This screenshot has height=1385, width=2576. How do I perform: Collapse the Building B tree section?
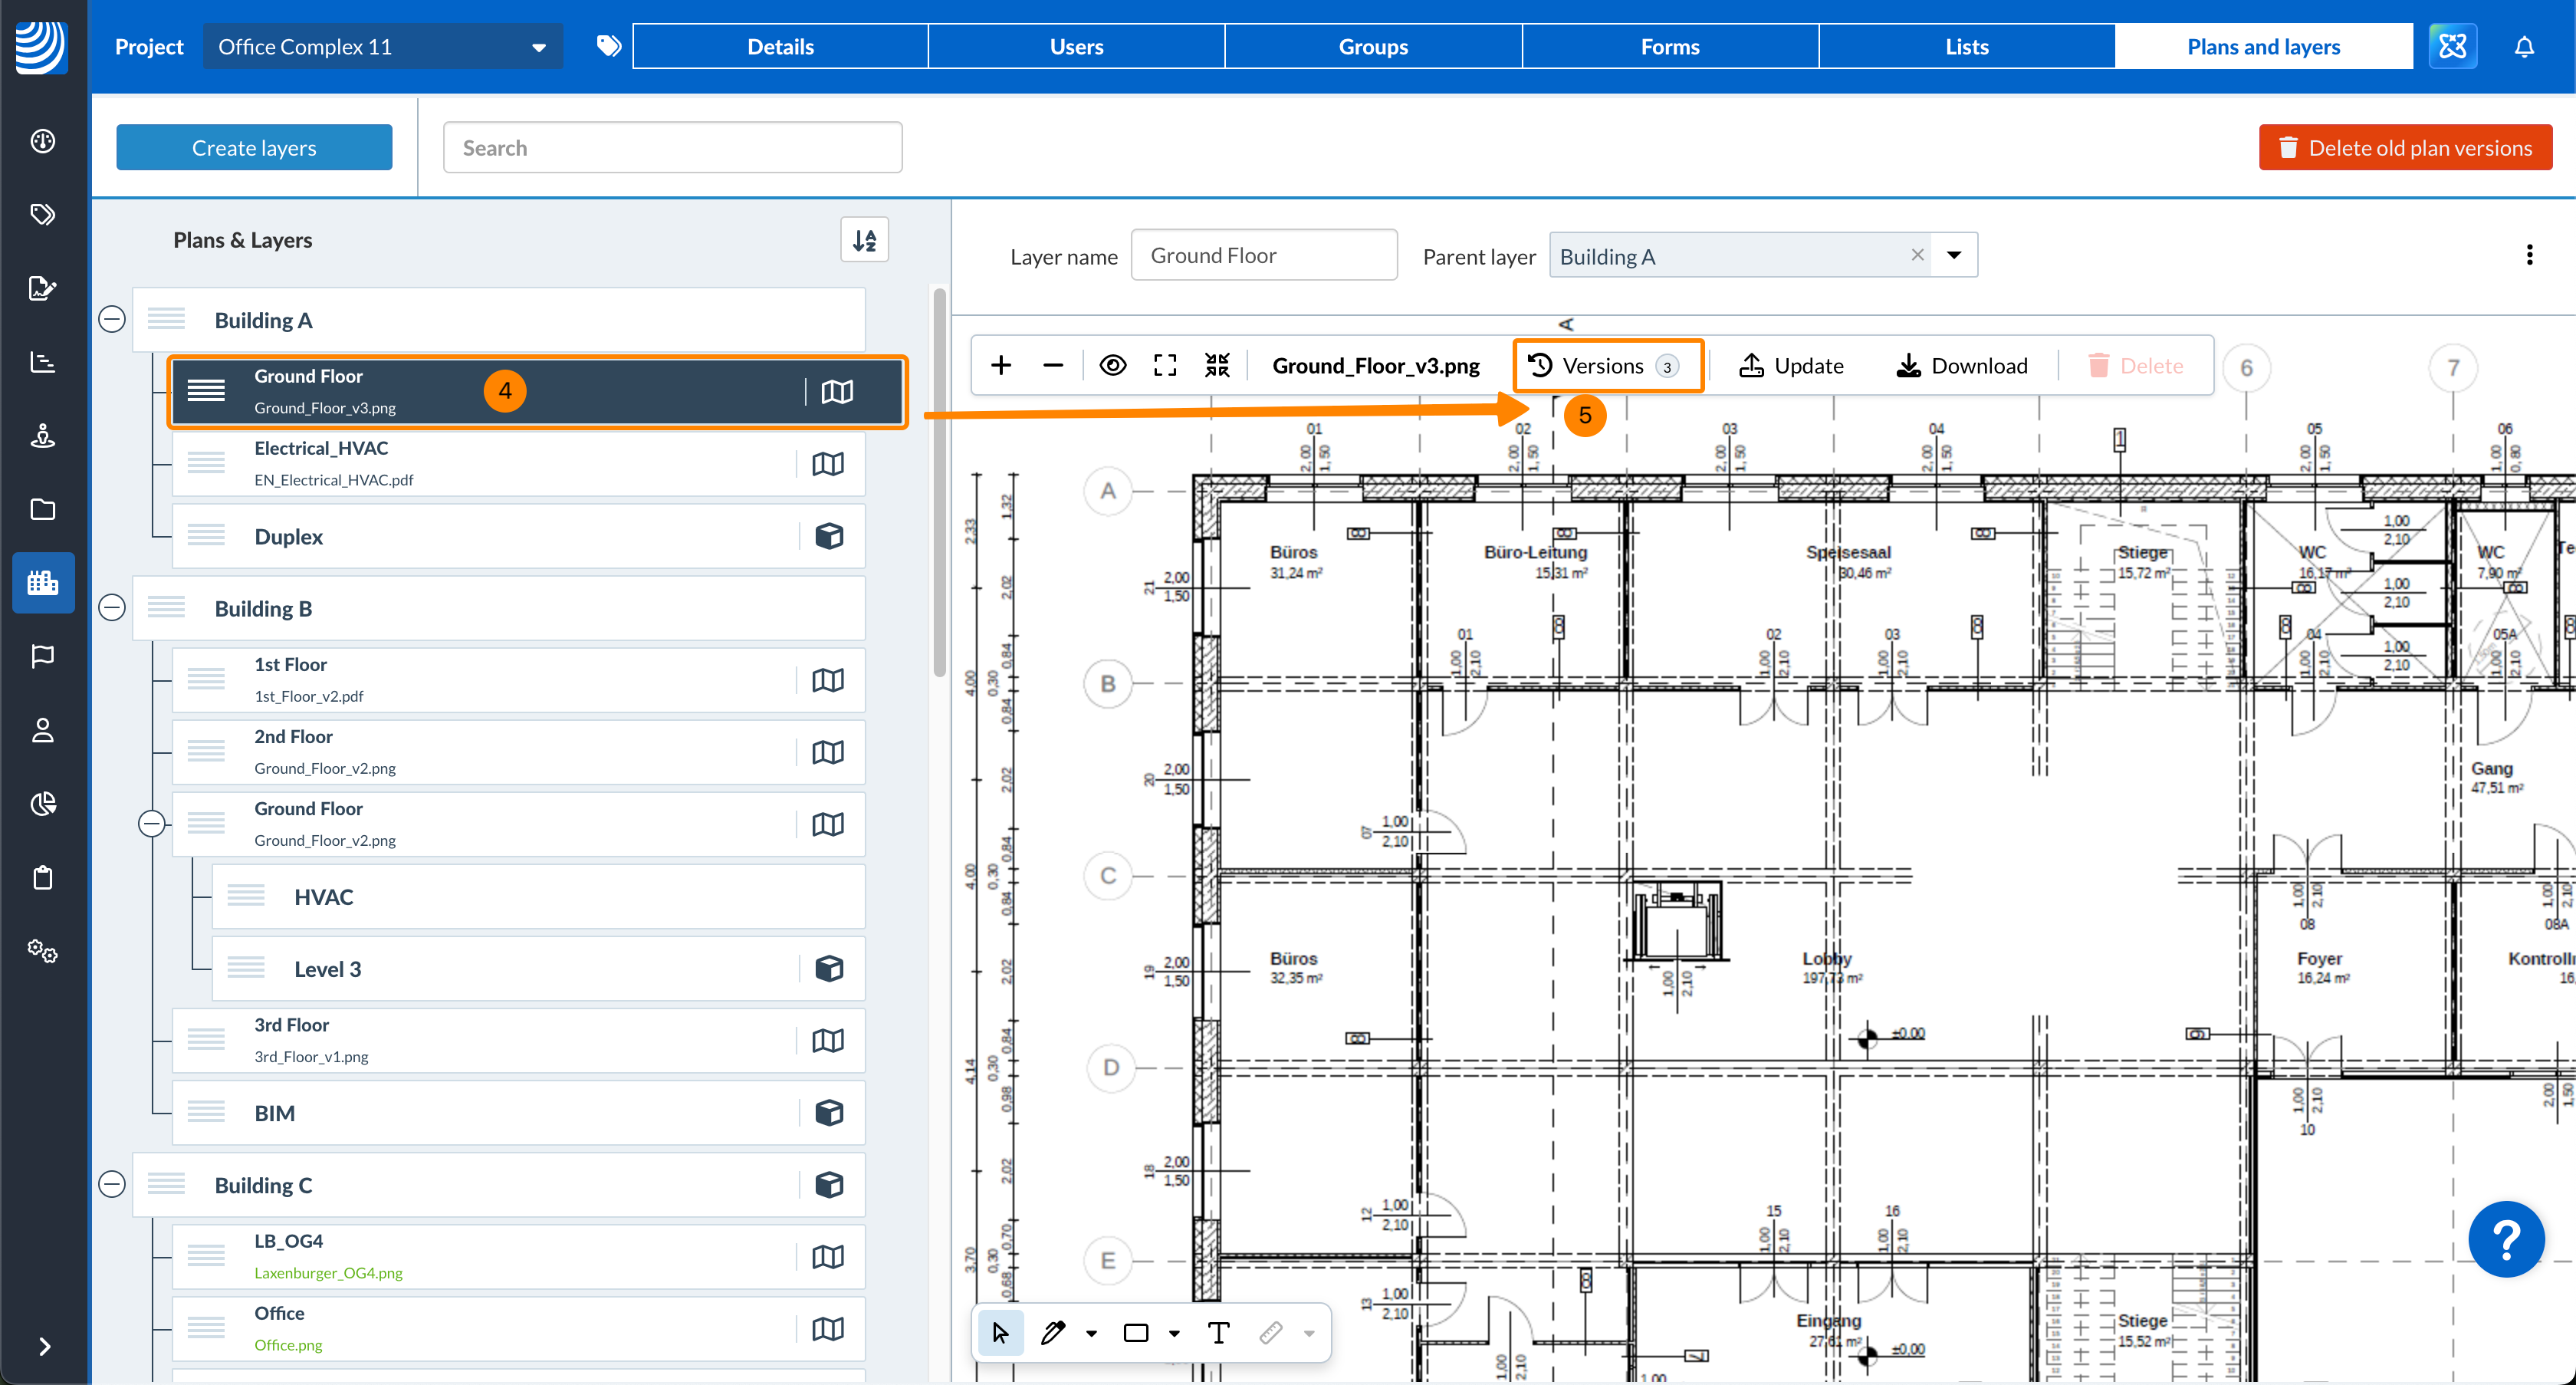coord(111,607)
